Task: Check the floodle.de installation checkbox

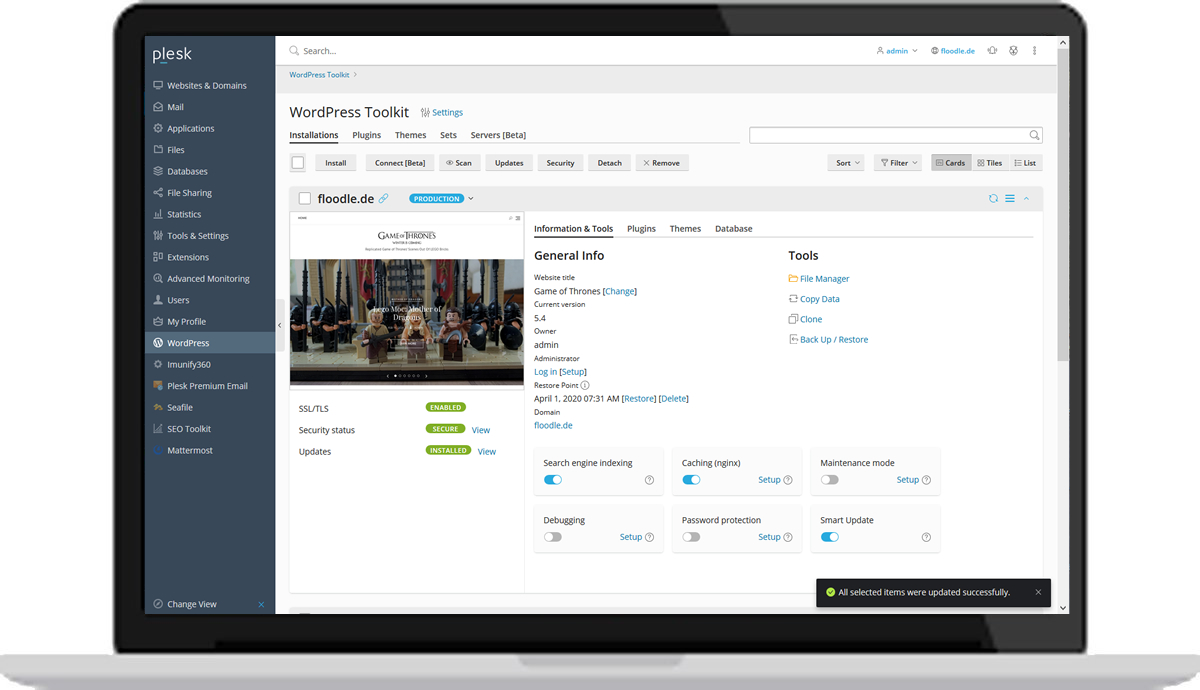Action: [305, 198]
